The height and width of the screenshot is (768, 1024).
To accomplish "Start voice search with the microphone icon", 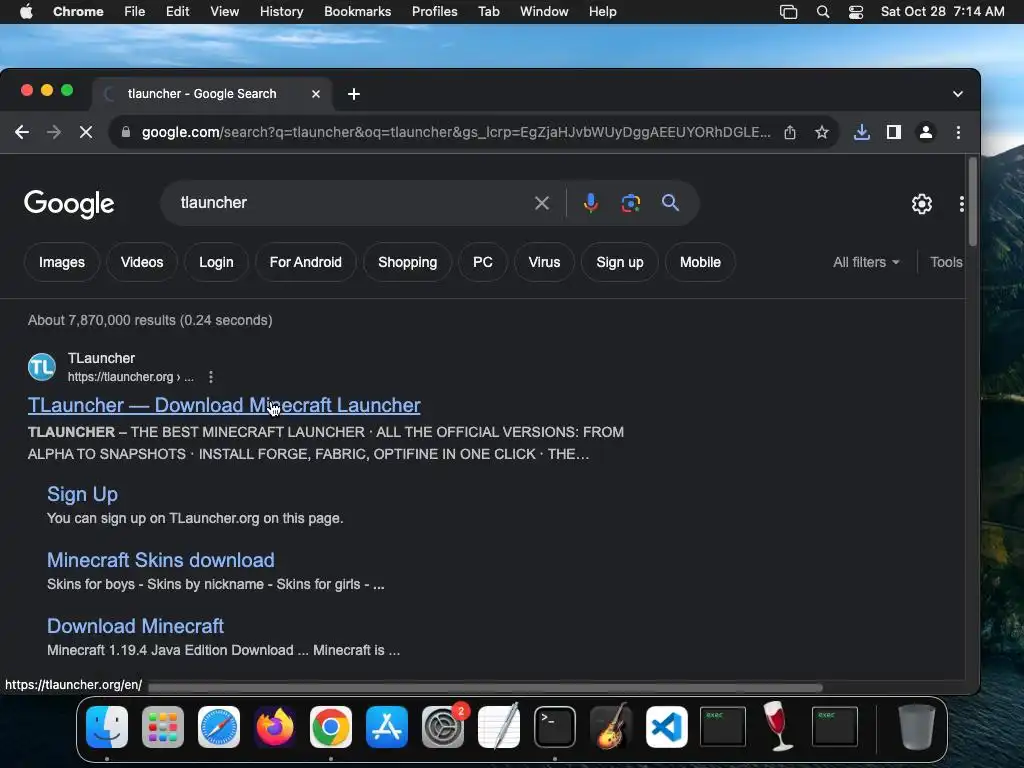I will coord(590,203).
